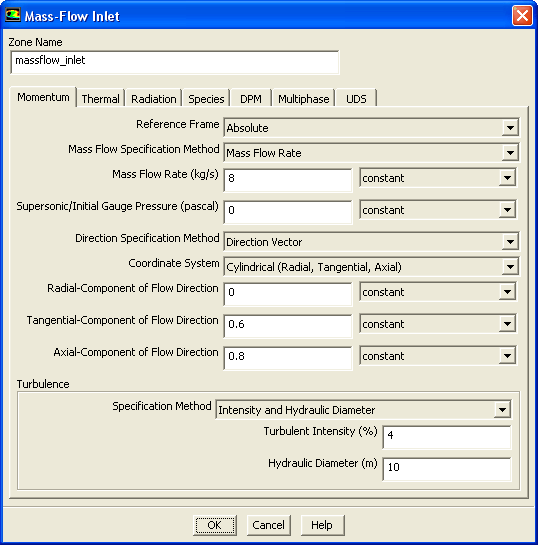The width and height of the screenshot is (538, 545).
Task: Focus the Hydraulic Diameter input field
Action: point(447,469)
